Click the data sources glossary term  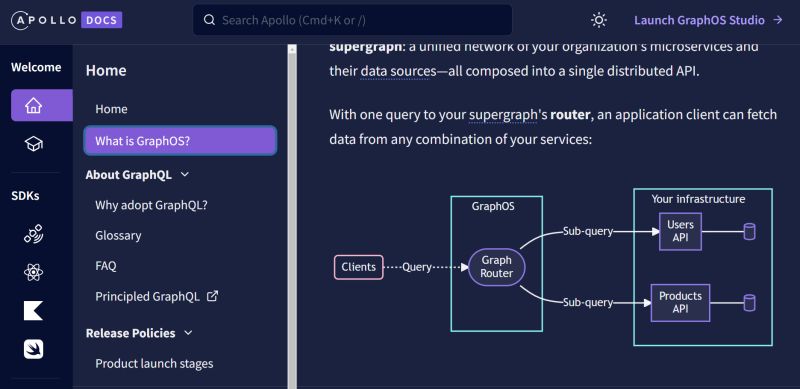point(398,71)
